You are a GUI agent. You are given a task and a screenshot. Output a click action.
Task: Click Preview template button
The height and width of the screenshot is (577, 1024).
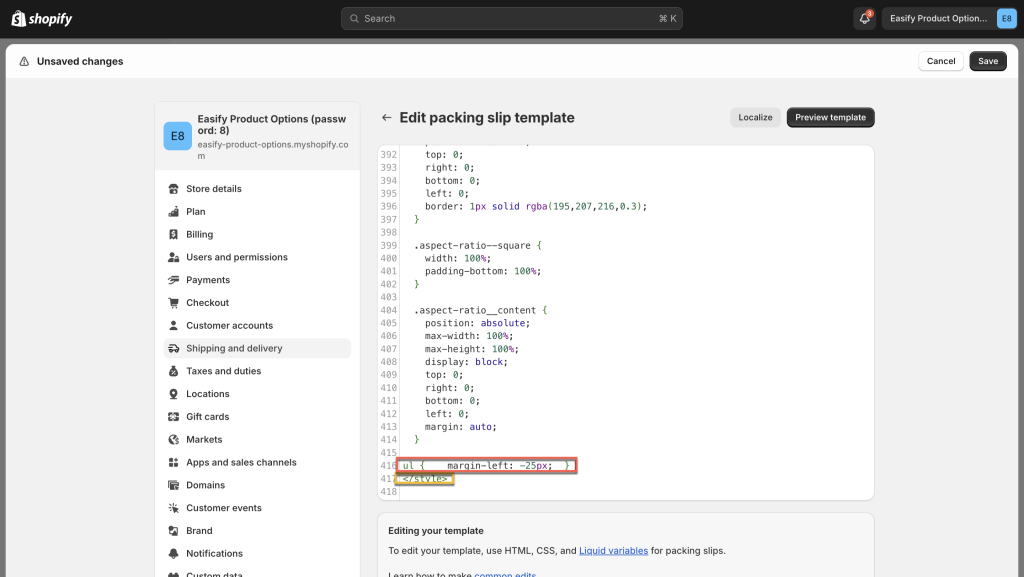point(830,117)
